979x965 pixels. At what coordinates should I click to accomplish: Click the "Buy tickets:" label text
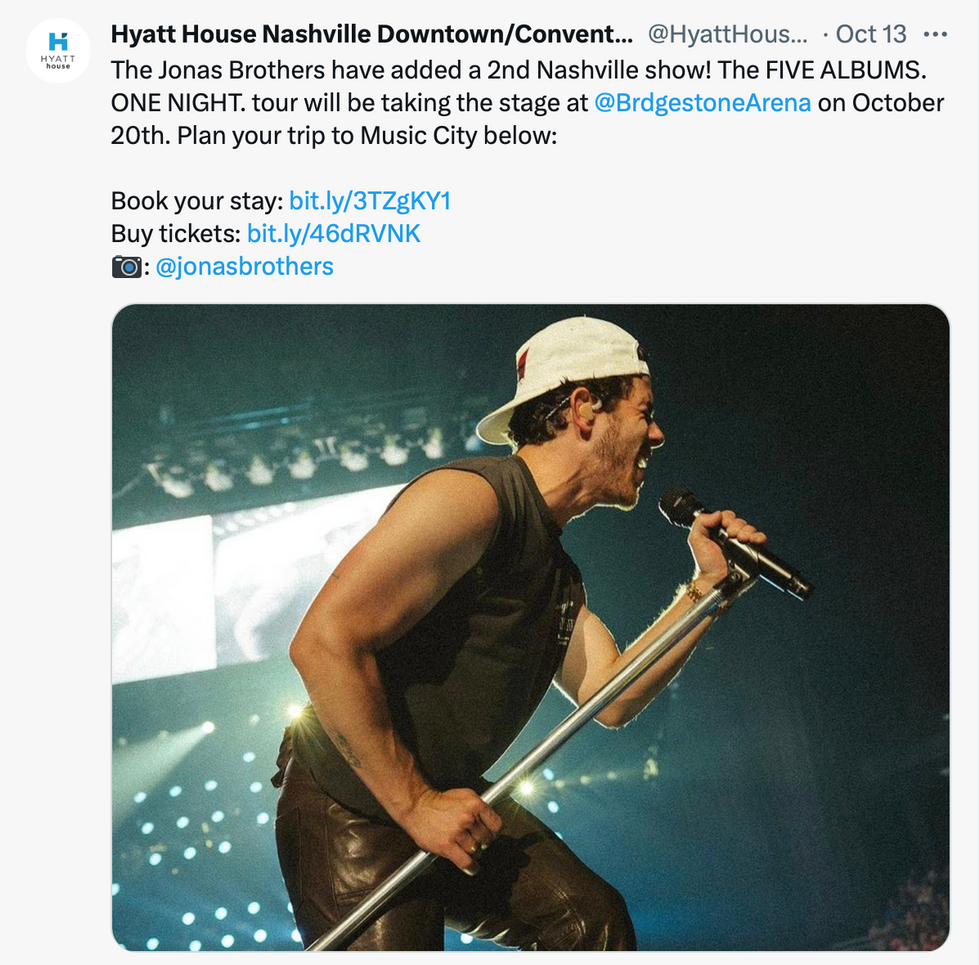[x=176, y=234]
